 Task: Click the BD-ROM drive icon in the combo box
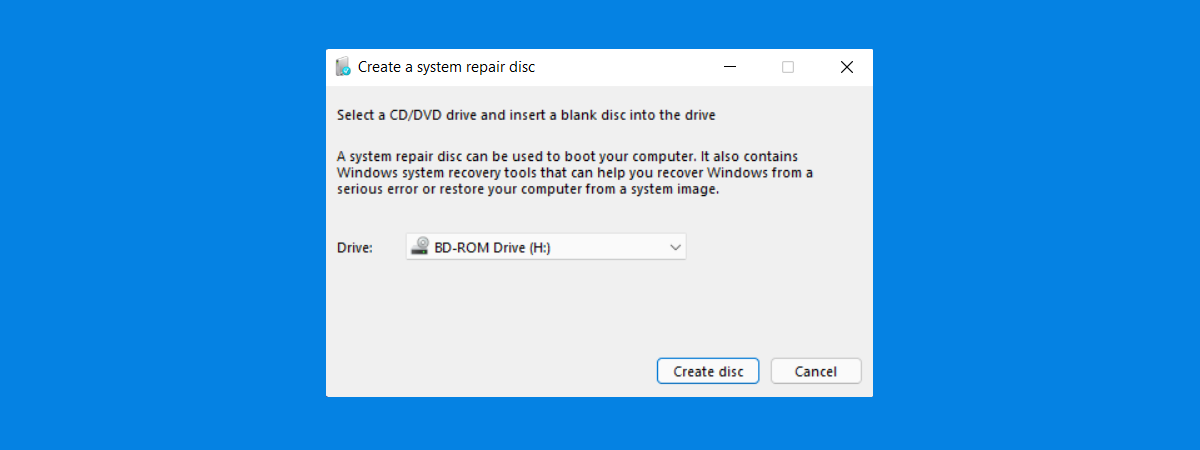(421, 247)
